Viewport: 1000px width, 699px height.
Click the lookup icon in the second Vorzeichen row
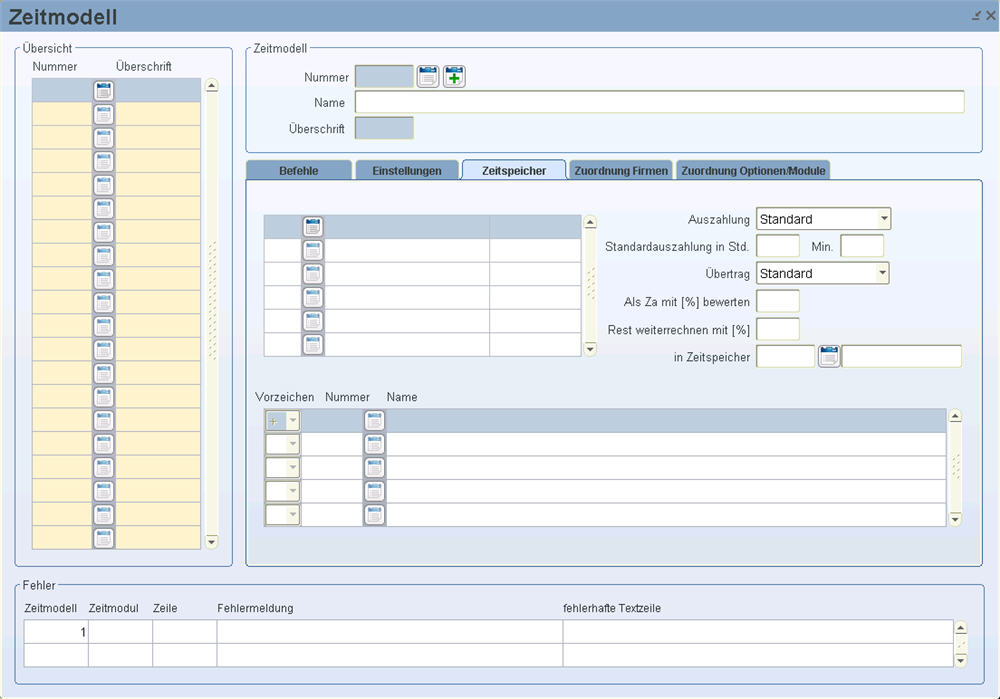point(374,444)
